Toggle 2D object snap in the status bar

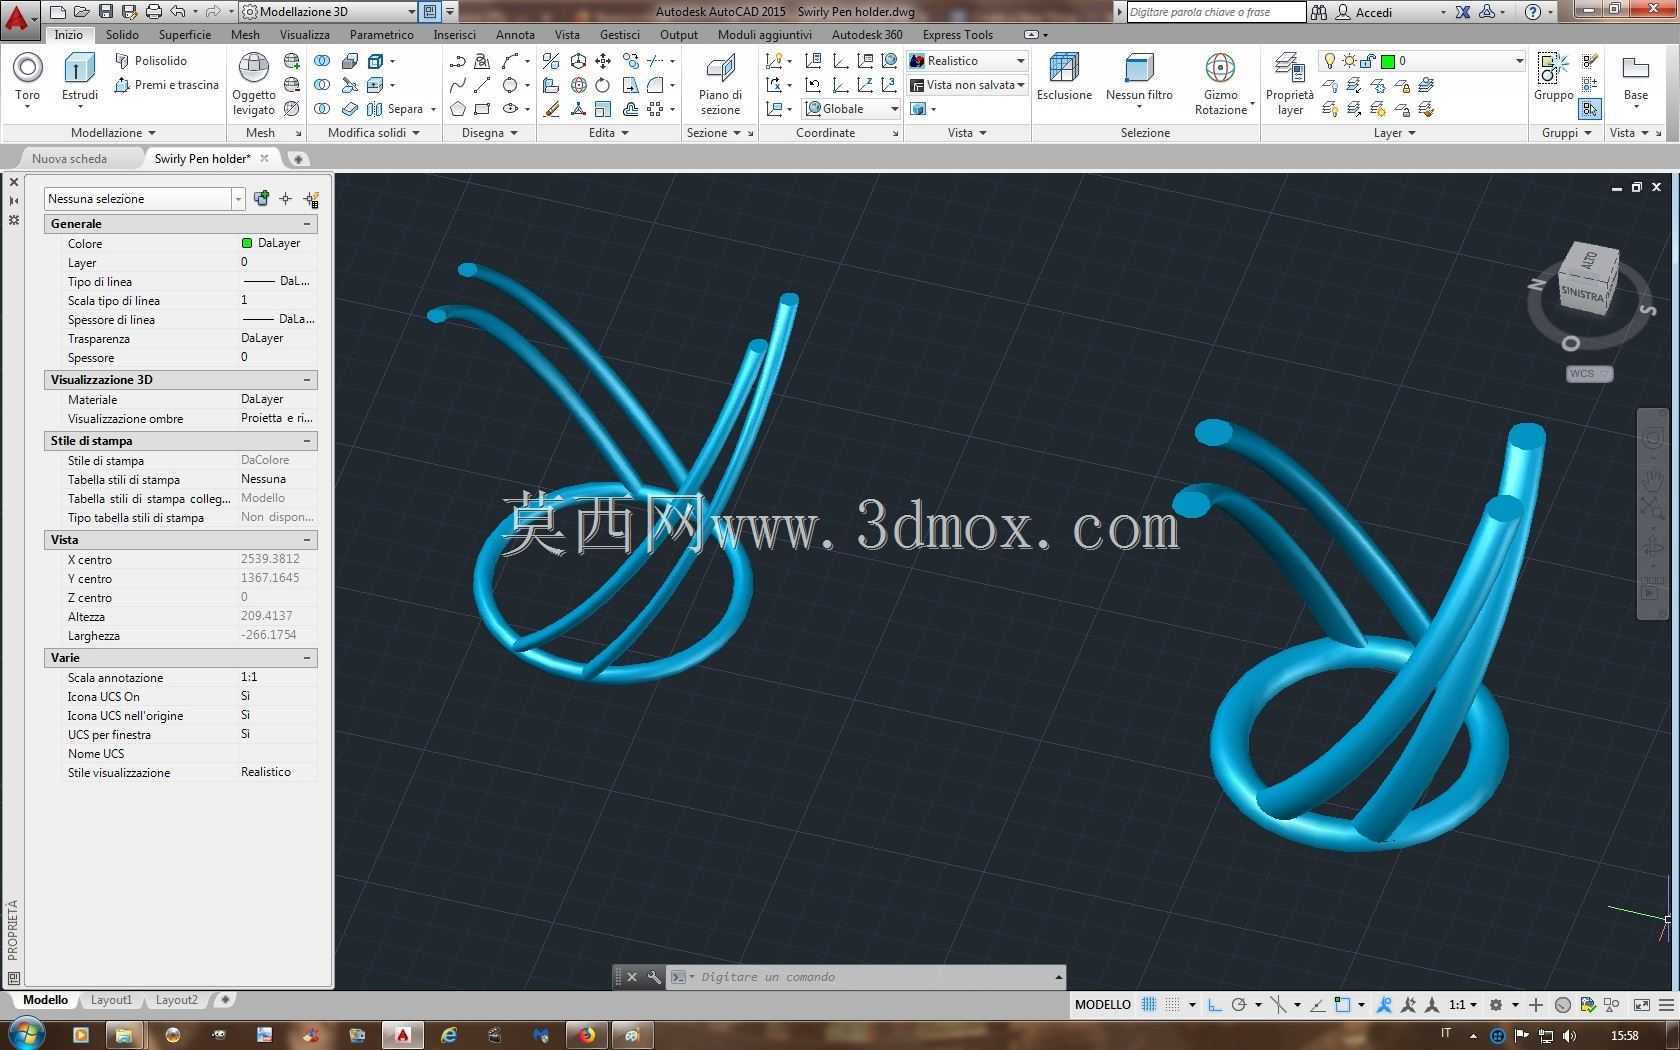pyautogui.click(x=1342, y=1005)
